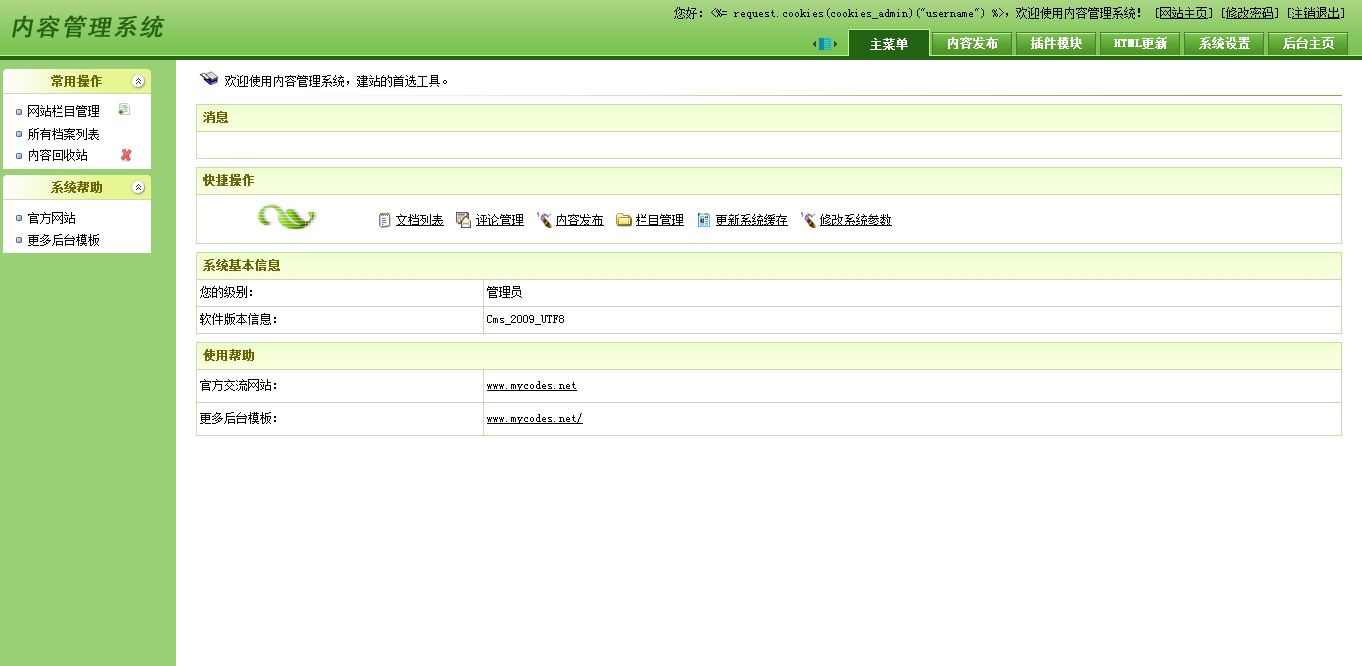Select the 主菜单 tab
This screenshot has width=1362, height=666.
[889, 43]
